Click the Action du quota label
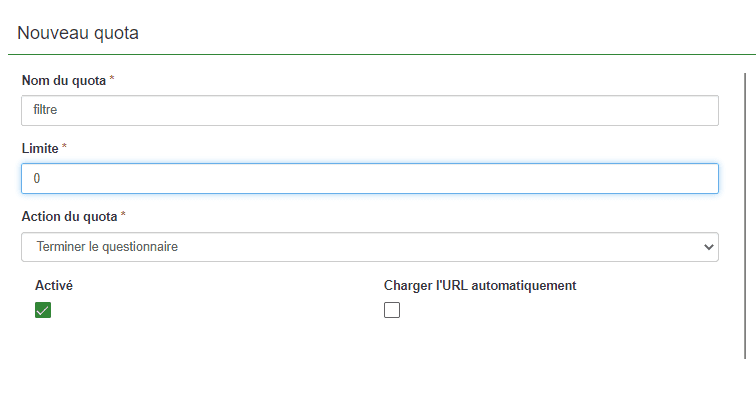Image resolution: width=756 pixels, height=401 pixels. (x=69, y=217)
